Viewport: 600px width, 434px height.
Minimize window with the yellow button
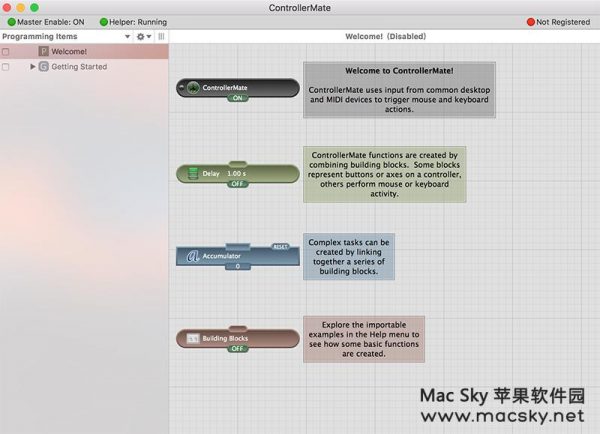(x=21, y=7)
